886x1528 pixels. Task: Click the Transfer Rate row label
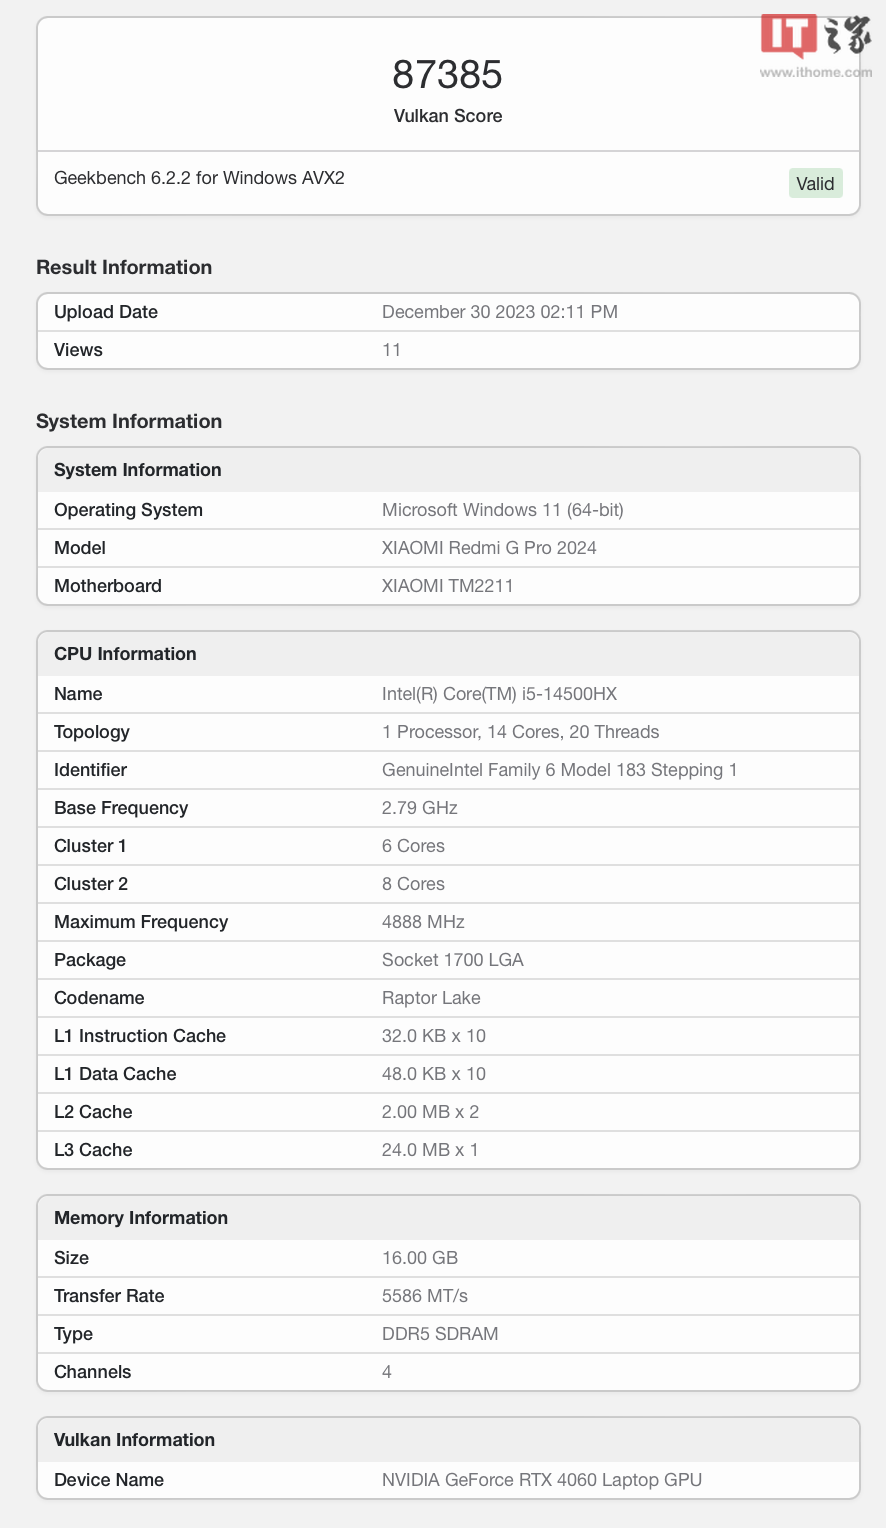point(109,1296)
